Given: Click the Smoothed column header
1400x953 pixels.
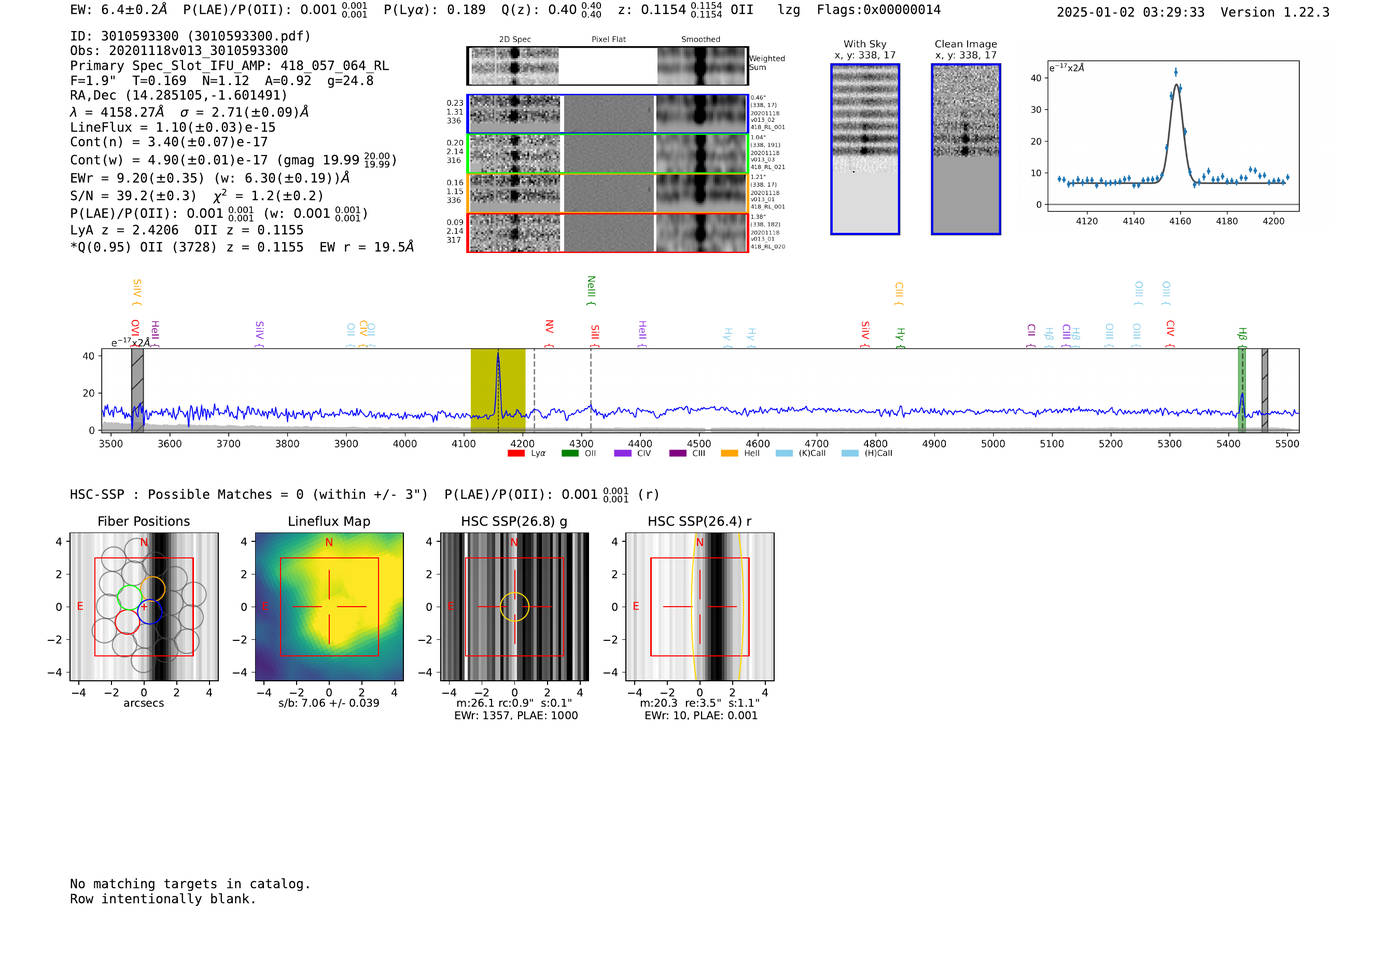Looking at the screenshot, I should tap(701, 39).
